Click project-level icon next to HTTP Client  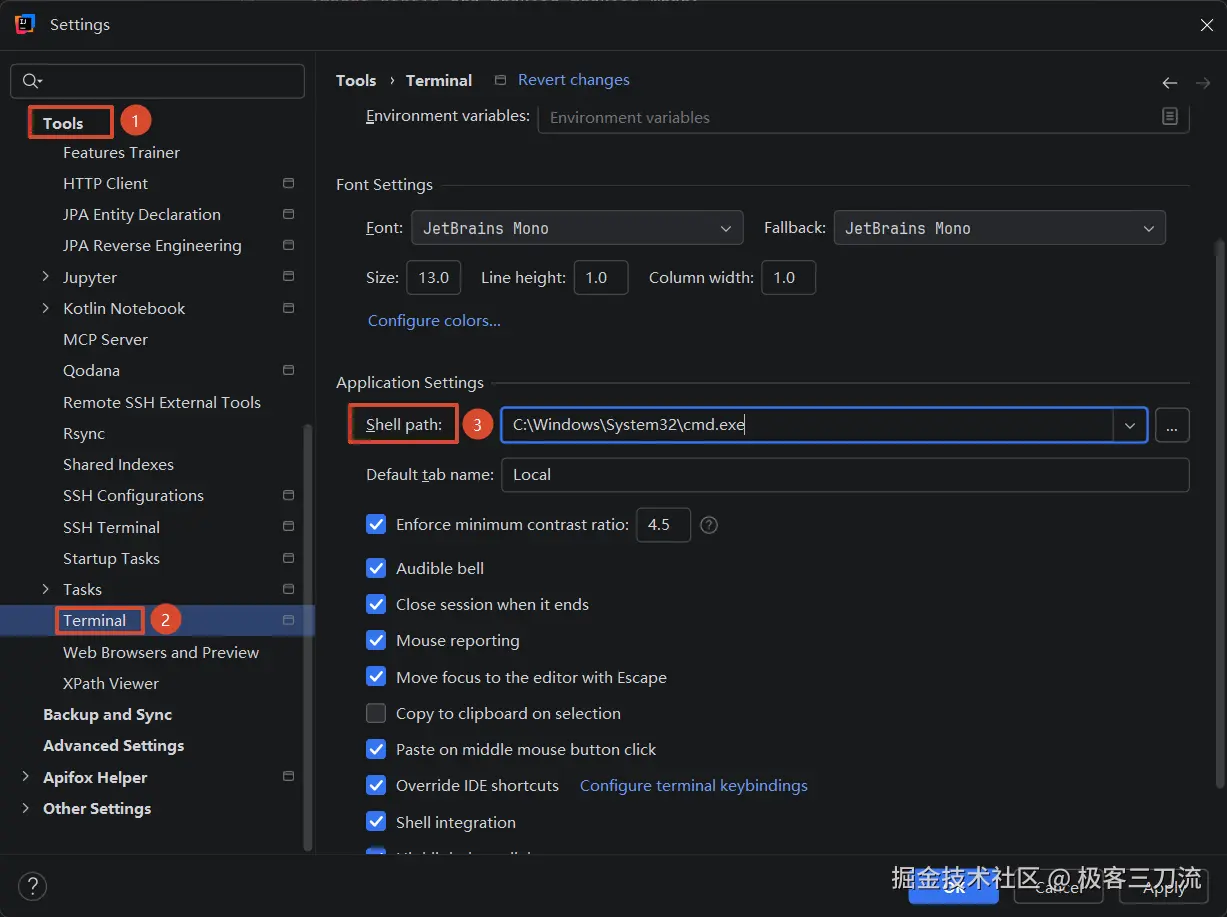click(288, 183)
